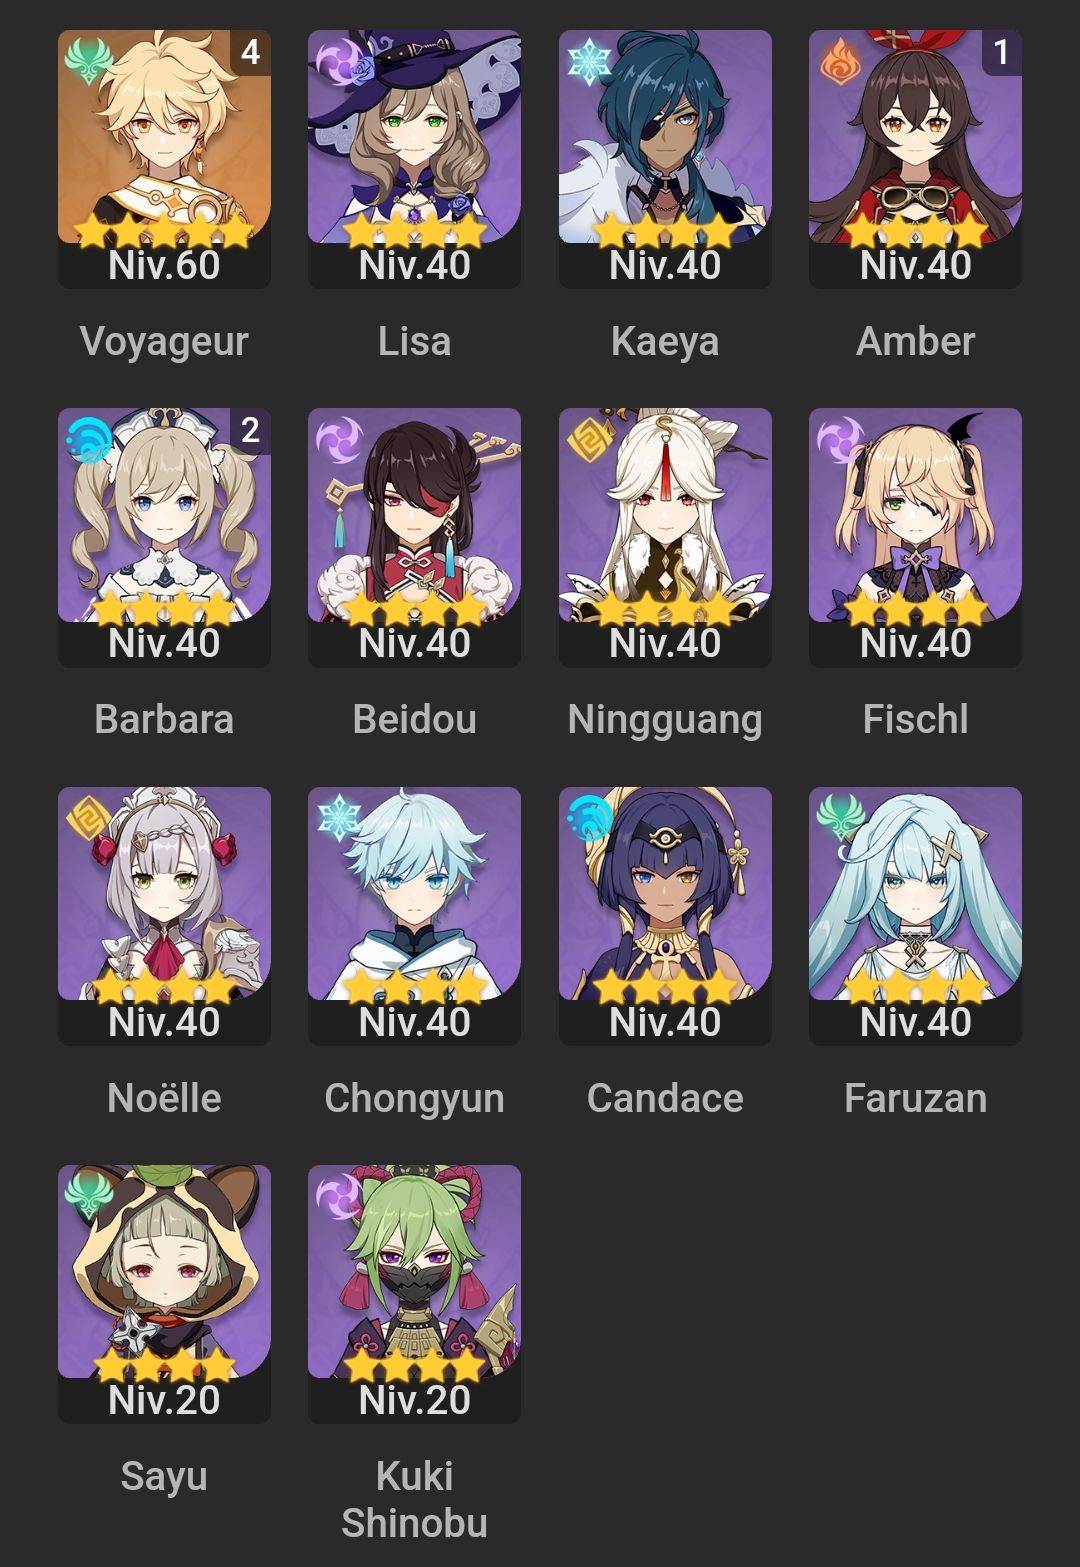Click Barbara's Hydro element icon
This screenshot has width=1080, height=1567.
(x=88, y=438)
